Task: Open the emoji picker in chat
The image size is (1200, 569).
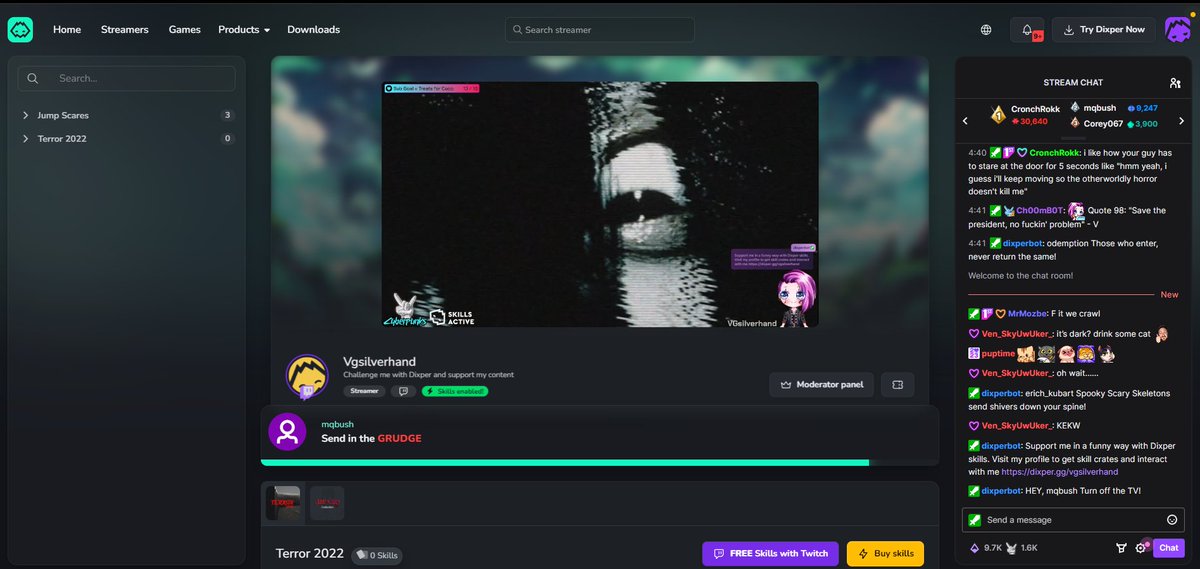Action: tap(1172, 520)
